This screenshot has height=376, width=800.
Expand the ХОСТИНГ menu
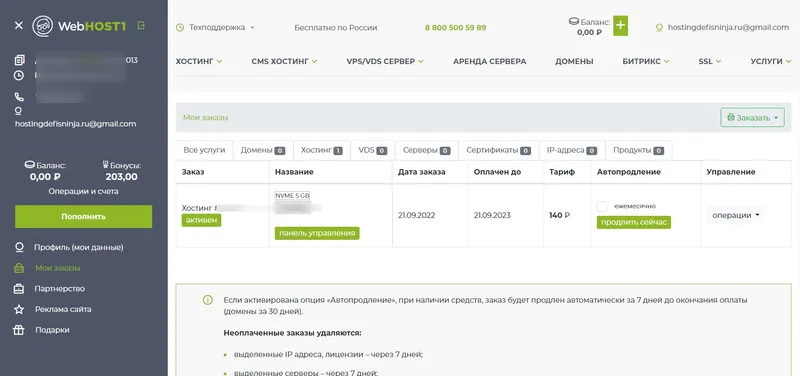click(199, 61)
